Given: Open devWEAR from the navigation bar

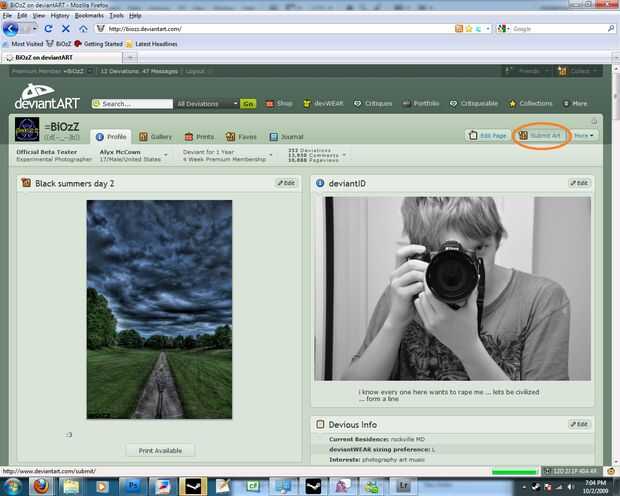Looking at the screenshot, I should [x=322, y=103].
